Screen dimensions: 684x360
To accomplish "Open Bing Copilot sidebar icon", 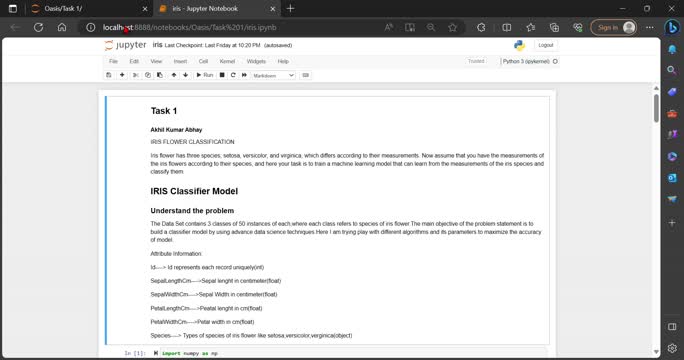I will (672, 27).
